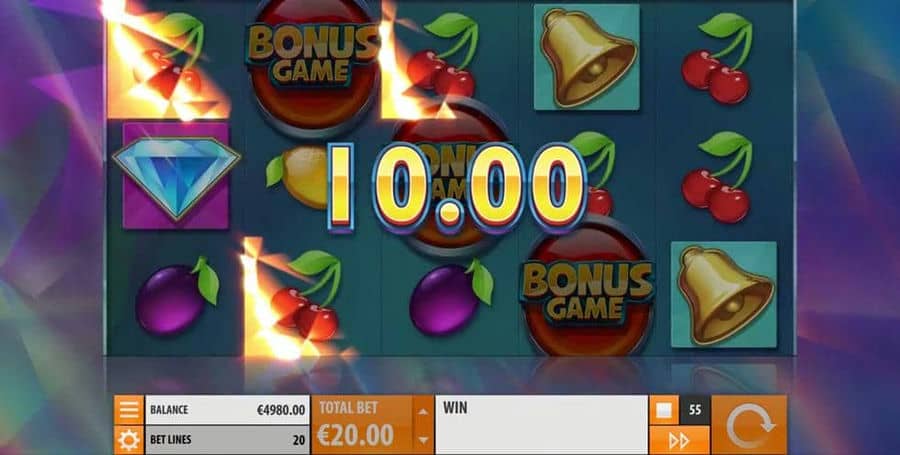Increase total bet with the up arrow
This screenshot has width=900, height=455.
pyautogui.click(x=423, y=410)
